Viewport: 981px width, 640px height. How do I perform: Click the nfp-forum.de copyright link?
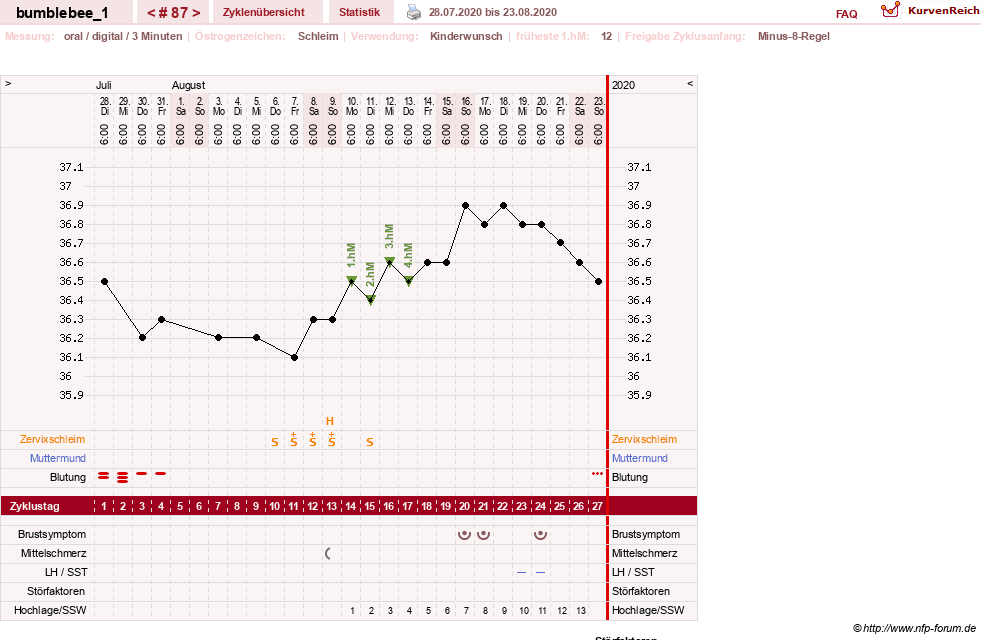(x=915, y=628)
